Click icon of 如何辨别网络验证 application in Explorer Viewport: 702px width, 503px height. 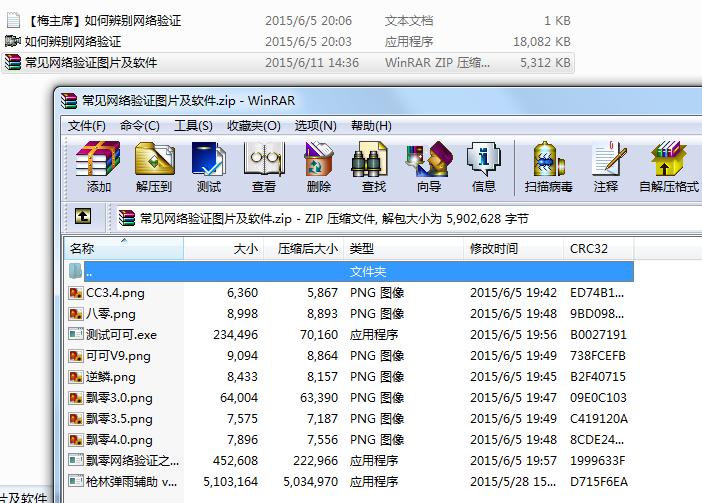point(13,41)
